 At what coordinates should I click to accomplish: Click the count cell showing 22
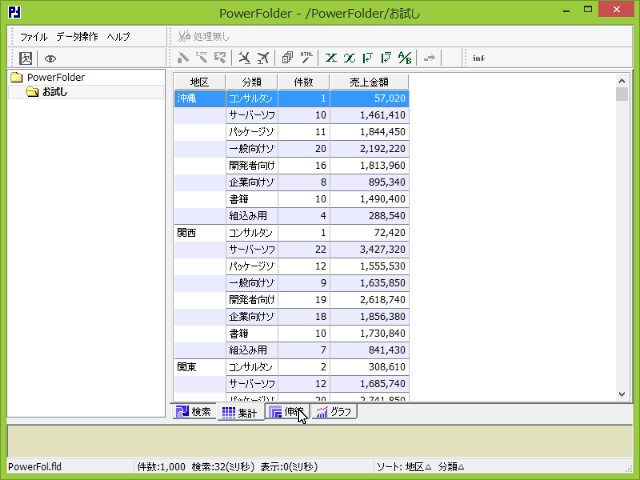pos(304,249)
